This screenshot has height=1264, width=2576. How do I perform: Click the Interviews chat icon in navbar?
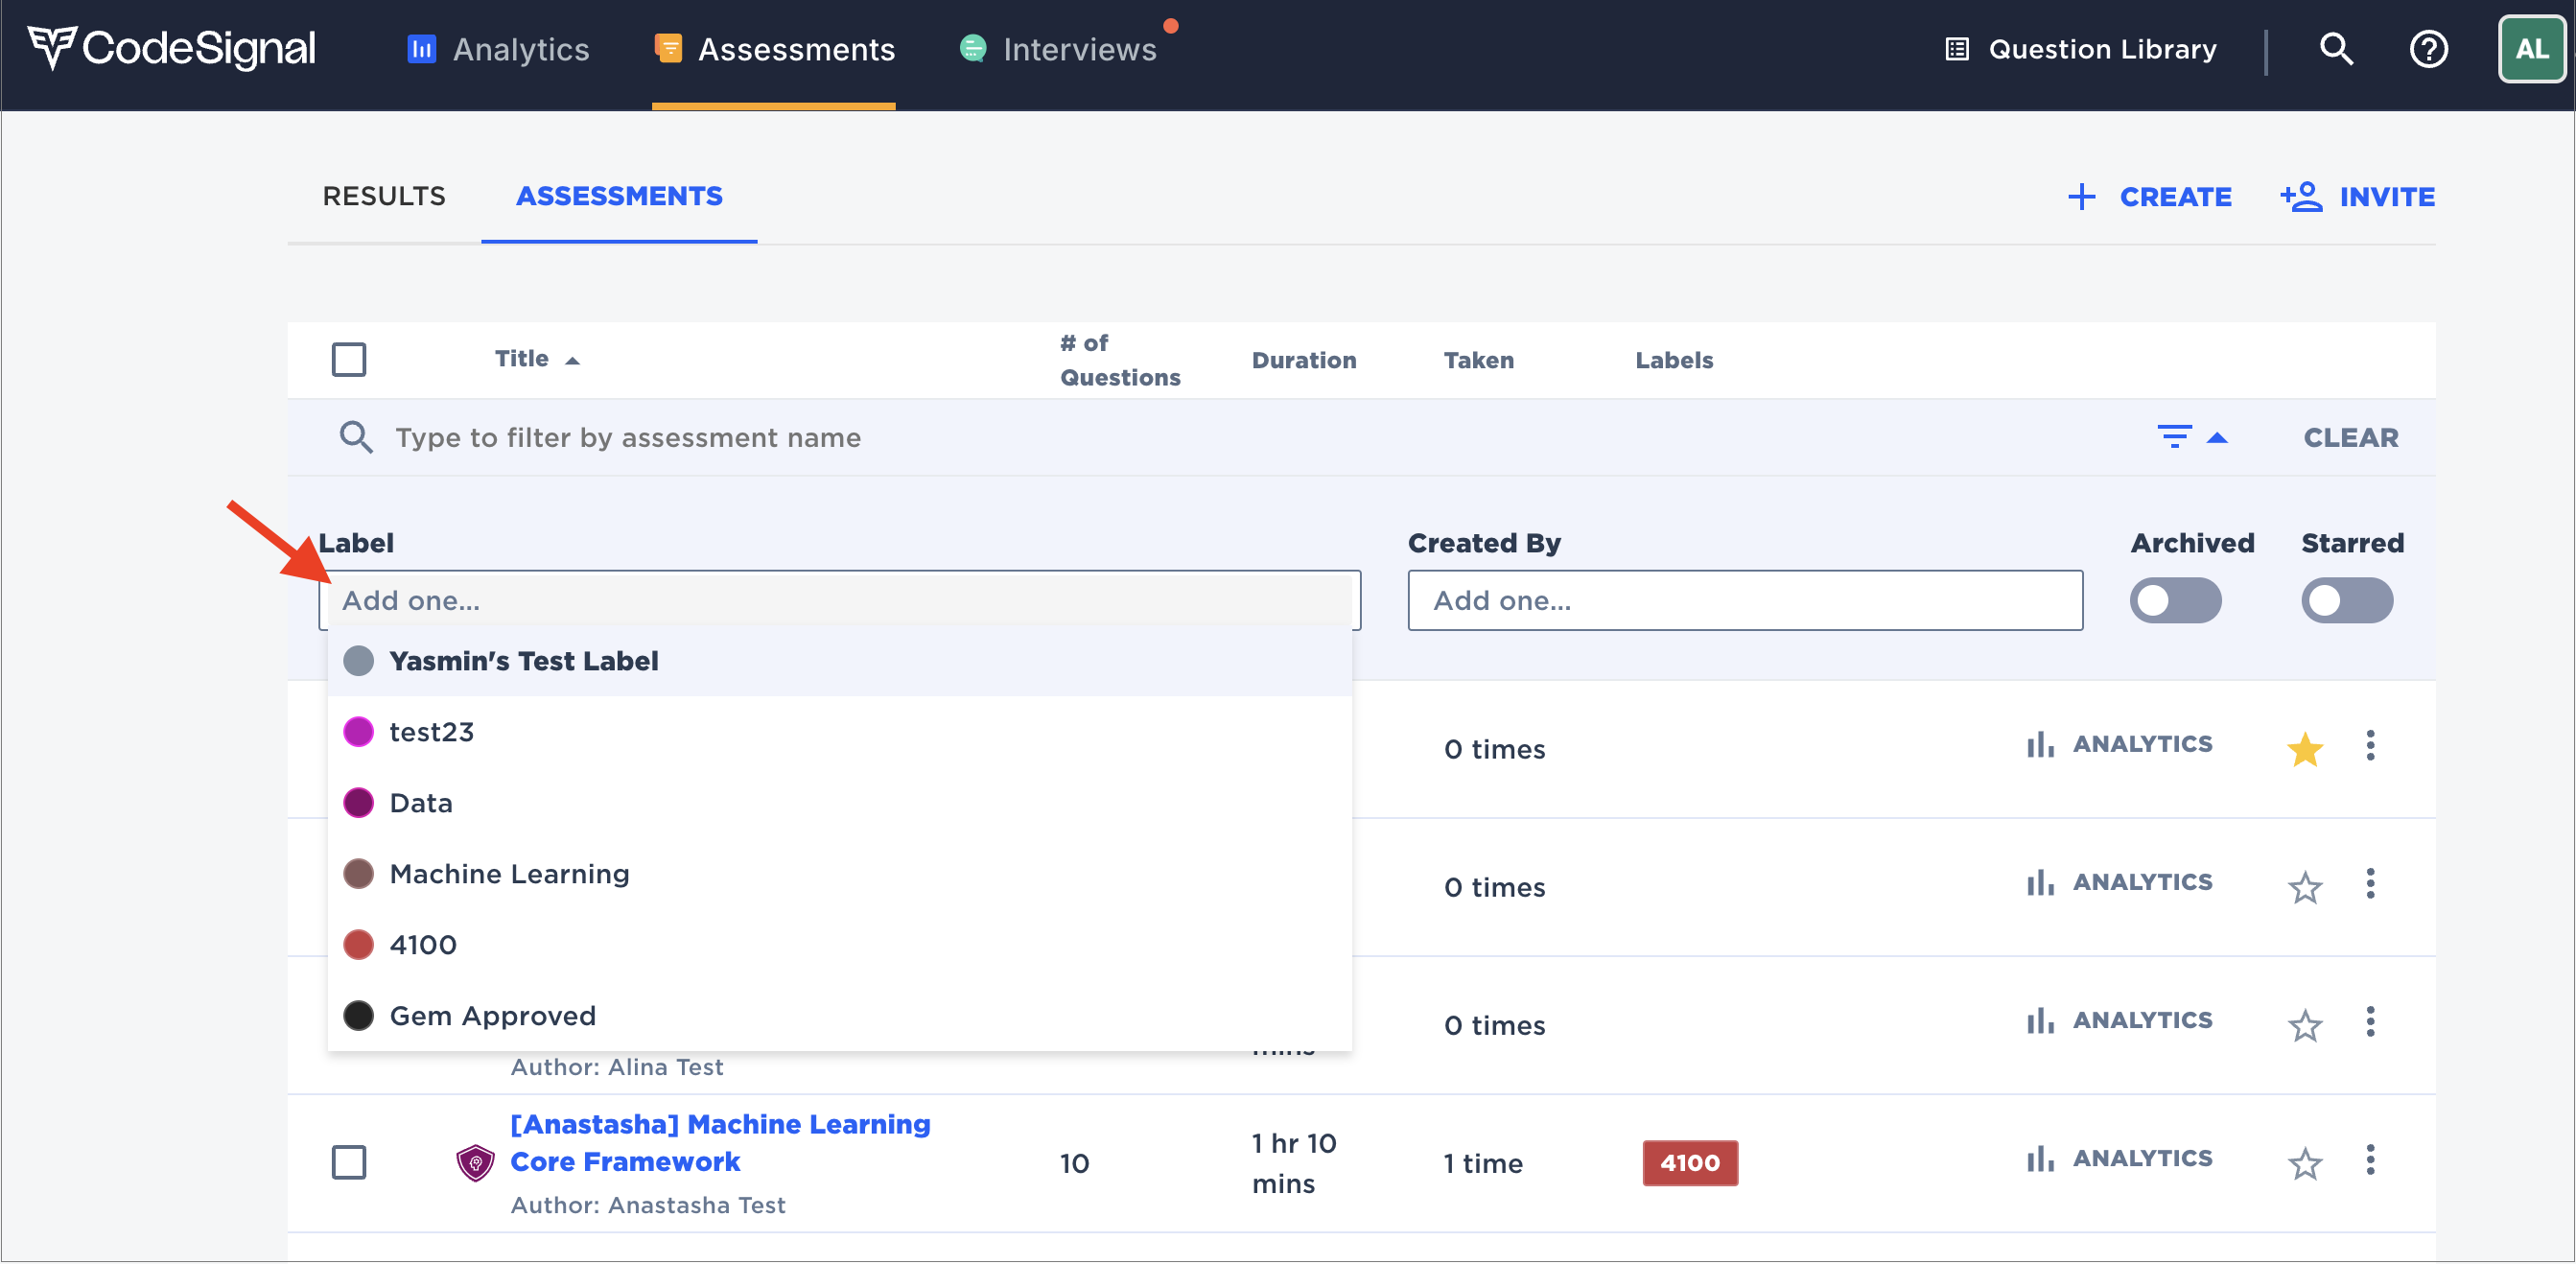tap(972, 48)
